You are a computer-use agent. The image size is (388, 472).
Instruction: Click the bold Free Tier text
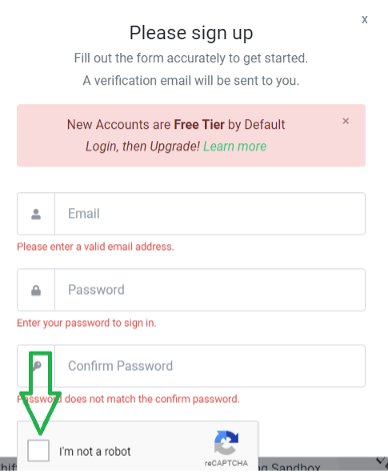tap(199, 125)
